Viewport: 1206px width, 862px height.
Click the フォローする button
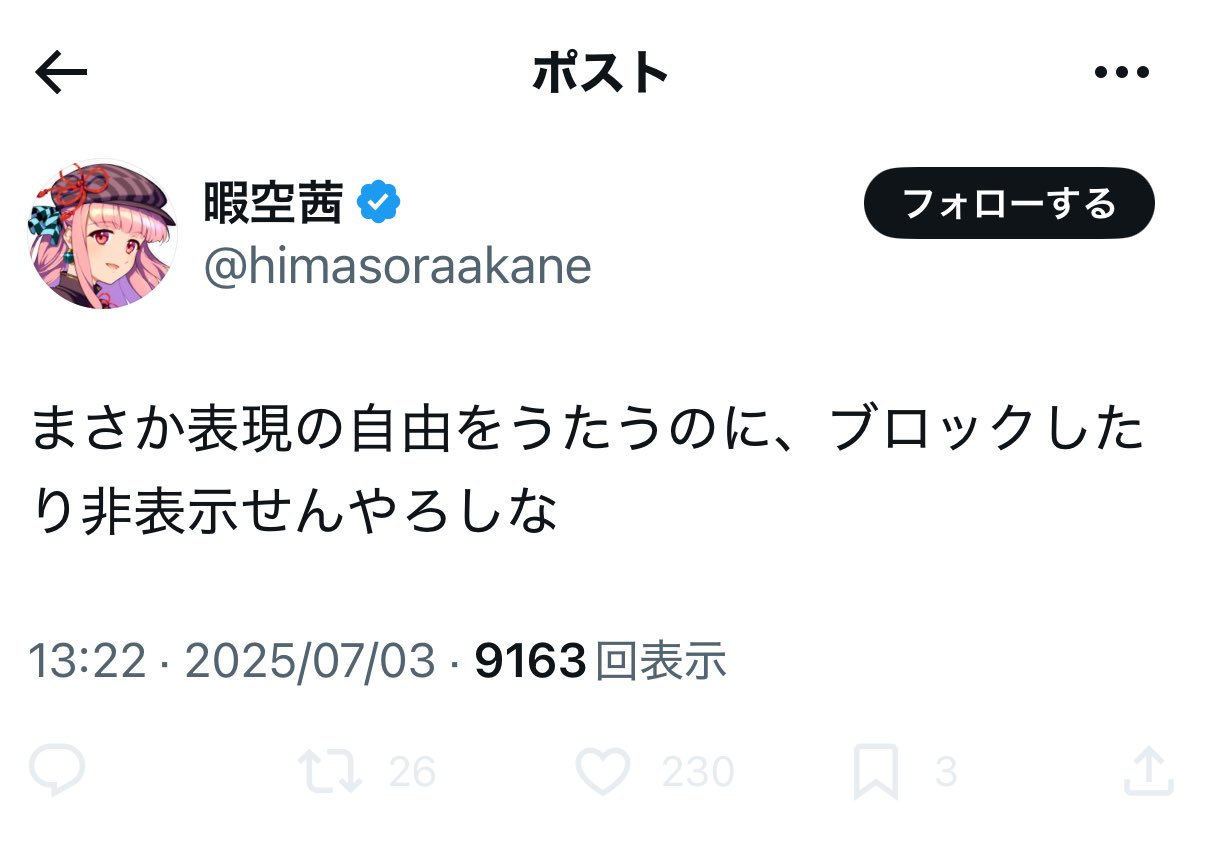coord(1009,203)
